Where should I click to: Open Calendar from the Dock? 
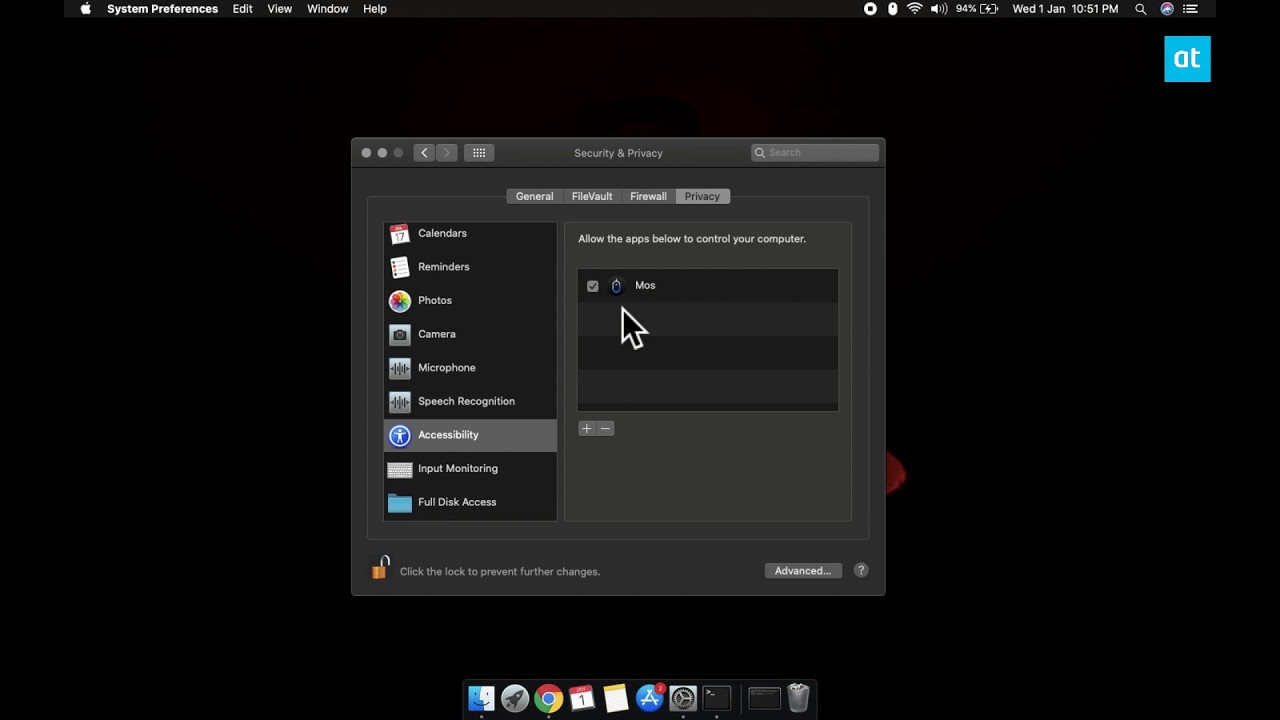click(582, 697)
